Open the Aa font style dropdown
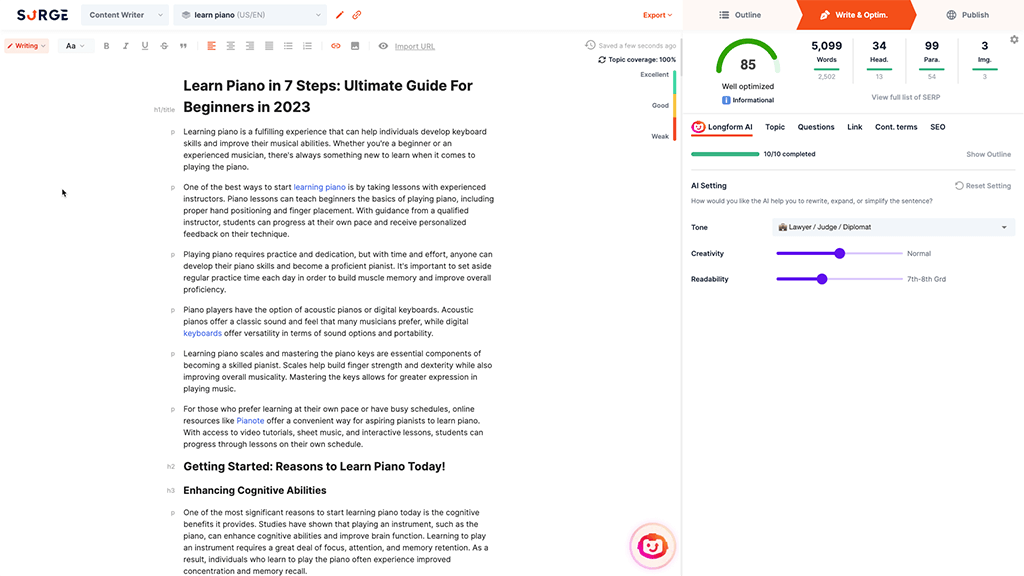Image resolution: width=1024 pixels, height=576 pixels. 74,46
